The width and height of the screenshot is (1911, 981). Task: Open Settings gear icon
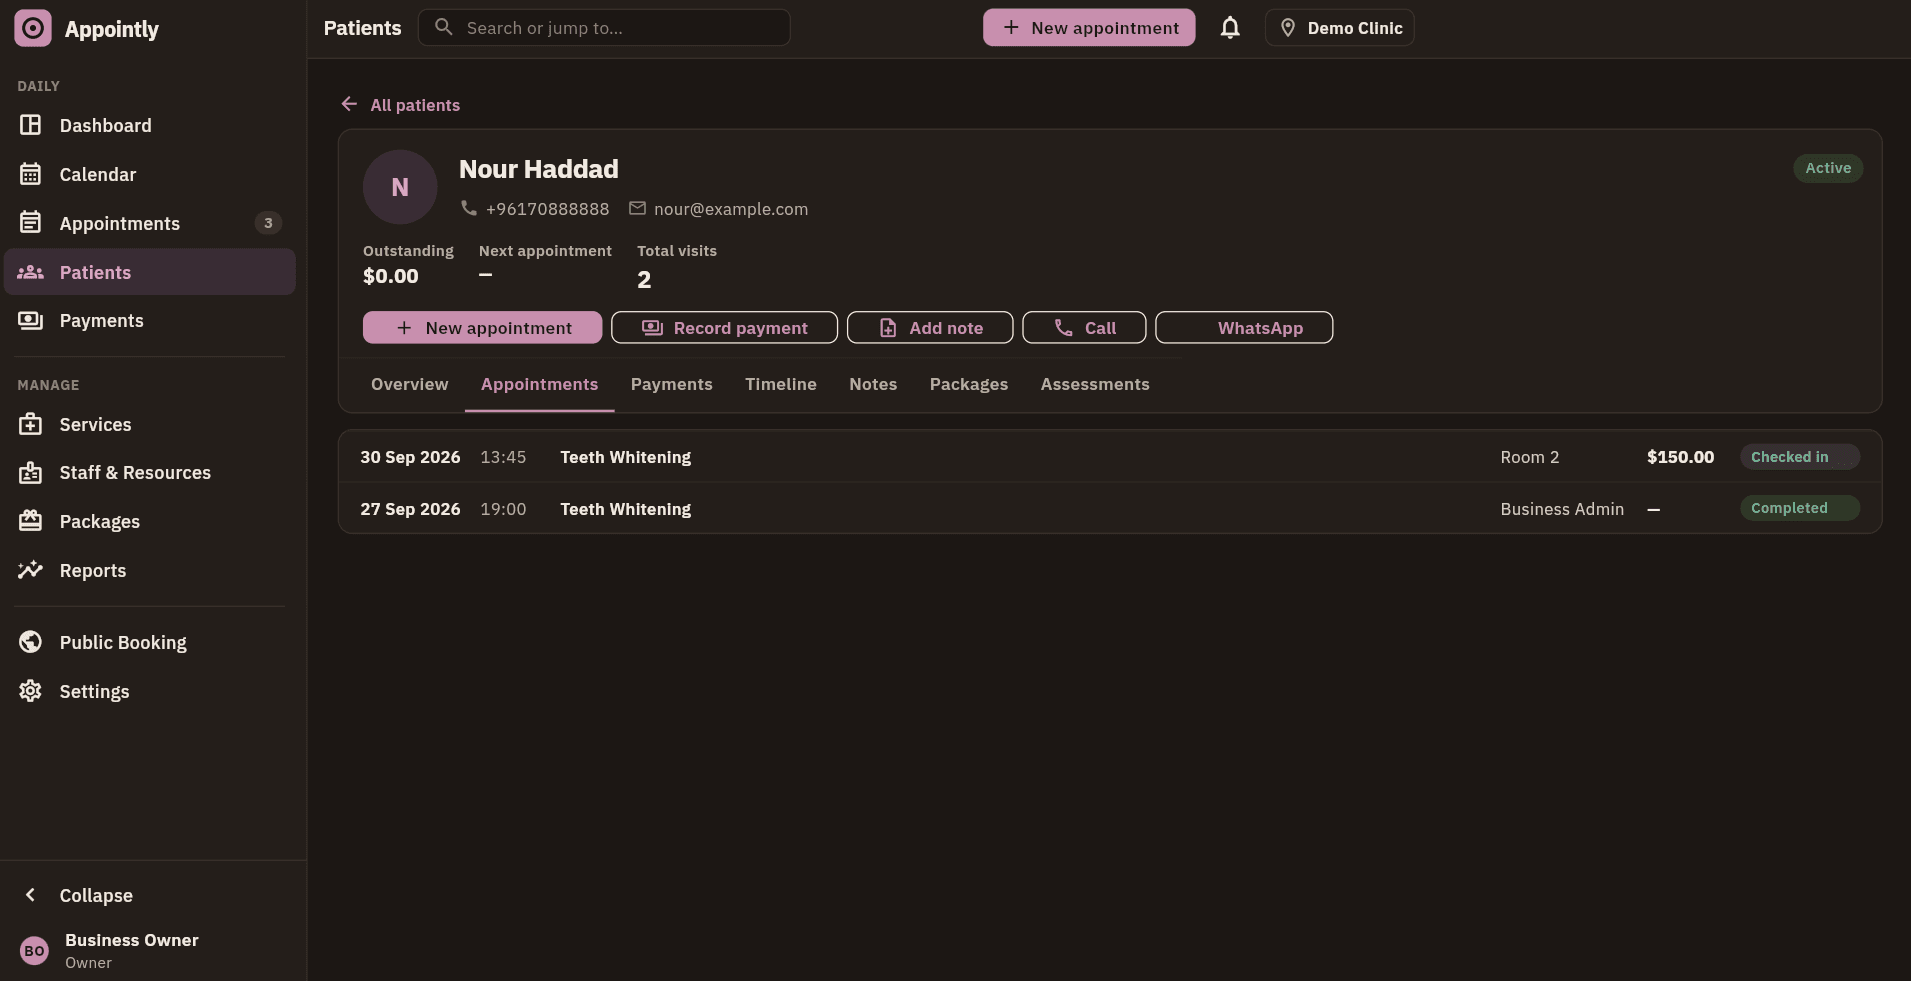(x=31, y=691)
